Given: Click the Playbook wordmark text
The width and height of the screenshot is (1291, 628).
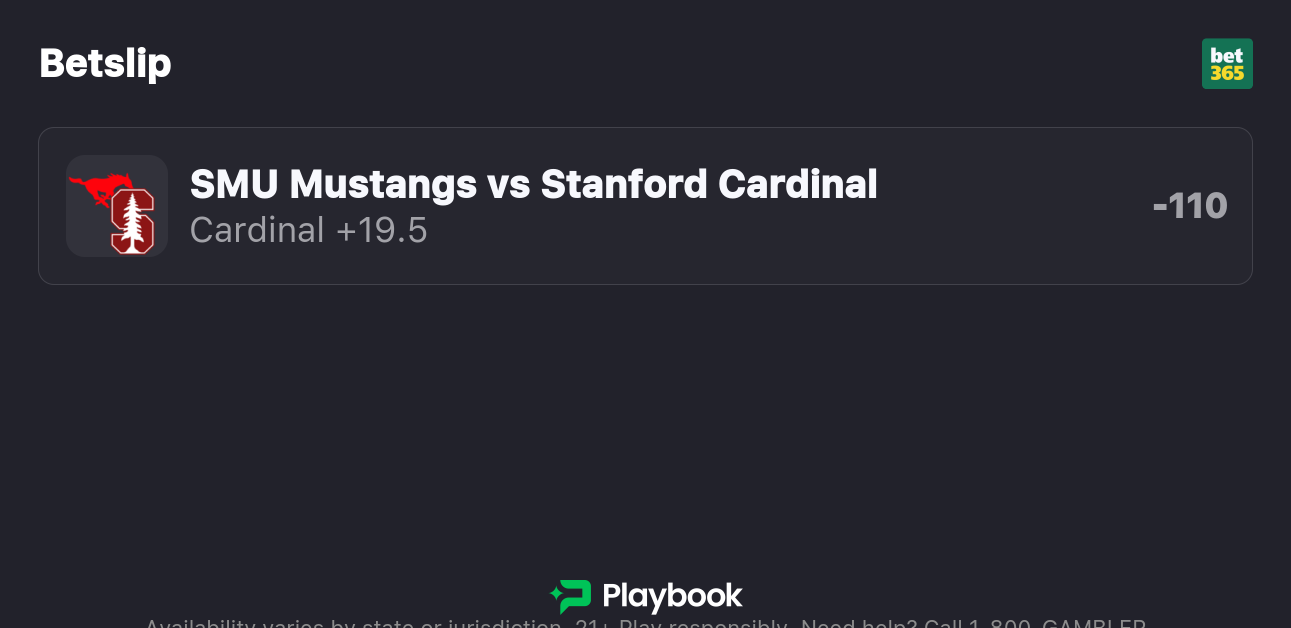Looking at the screenshot, I should click(x=672, y=597).
